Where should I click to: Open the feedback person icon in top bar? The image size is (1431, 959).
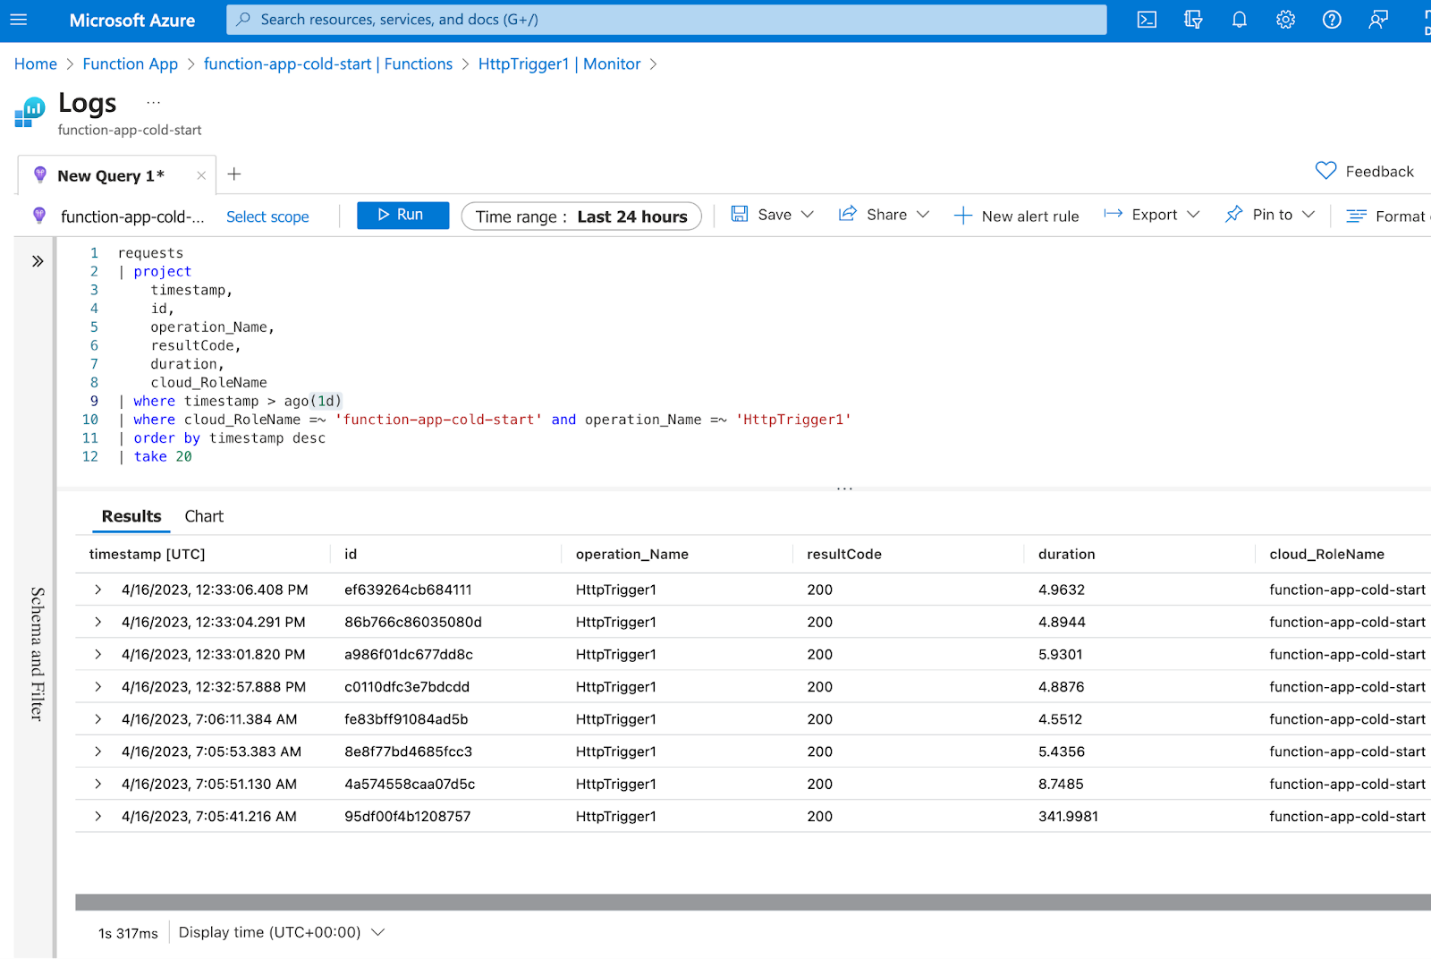(1378, 20)
